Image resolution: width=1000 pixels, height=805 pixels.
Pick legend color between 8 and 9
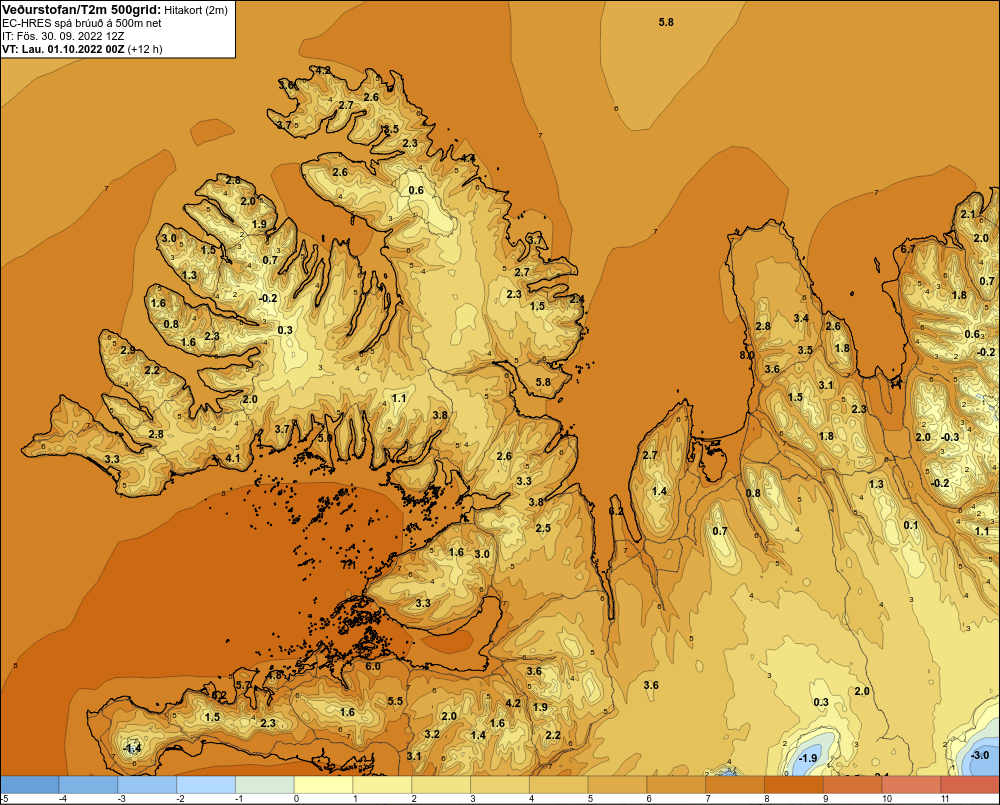point(793,785)
